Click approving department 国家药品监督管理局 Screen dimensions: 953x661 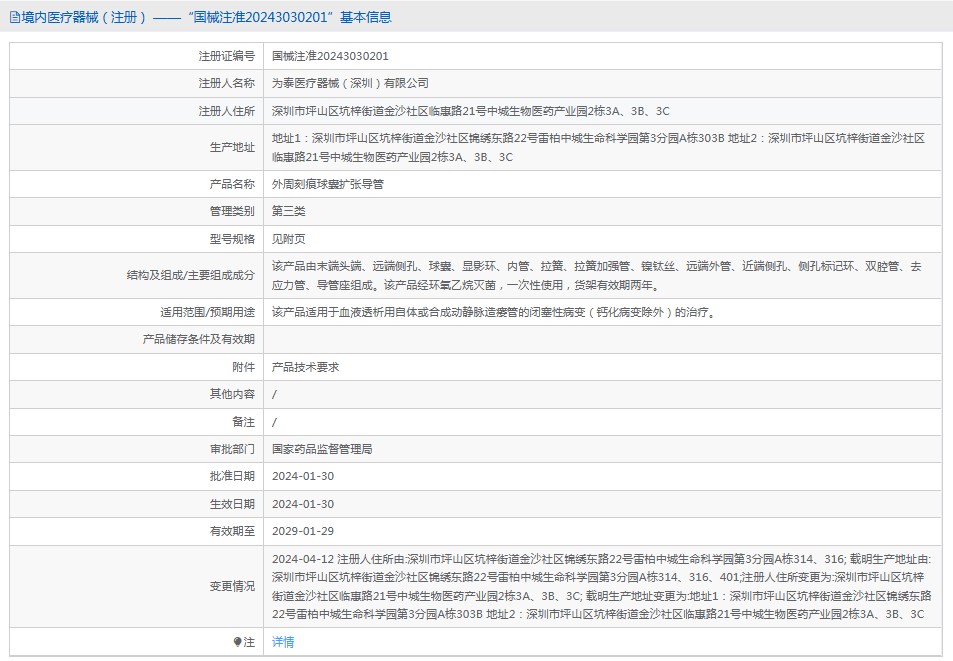point(322,449)
